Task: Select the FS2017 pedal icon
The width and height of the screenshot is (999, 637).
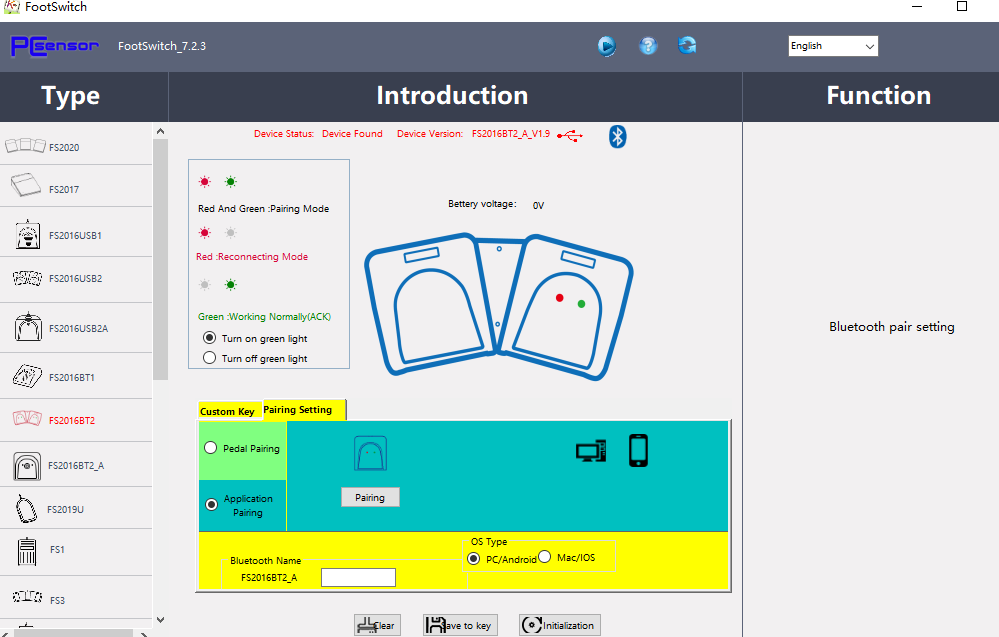Action: click(26, 185)
